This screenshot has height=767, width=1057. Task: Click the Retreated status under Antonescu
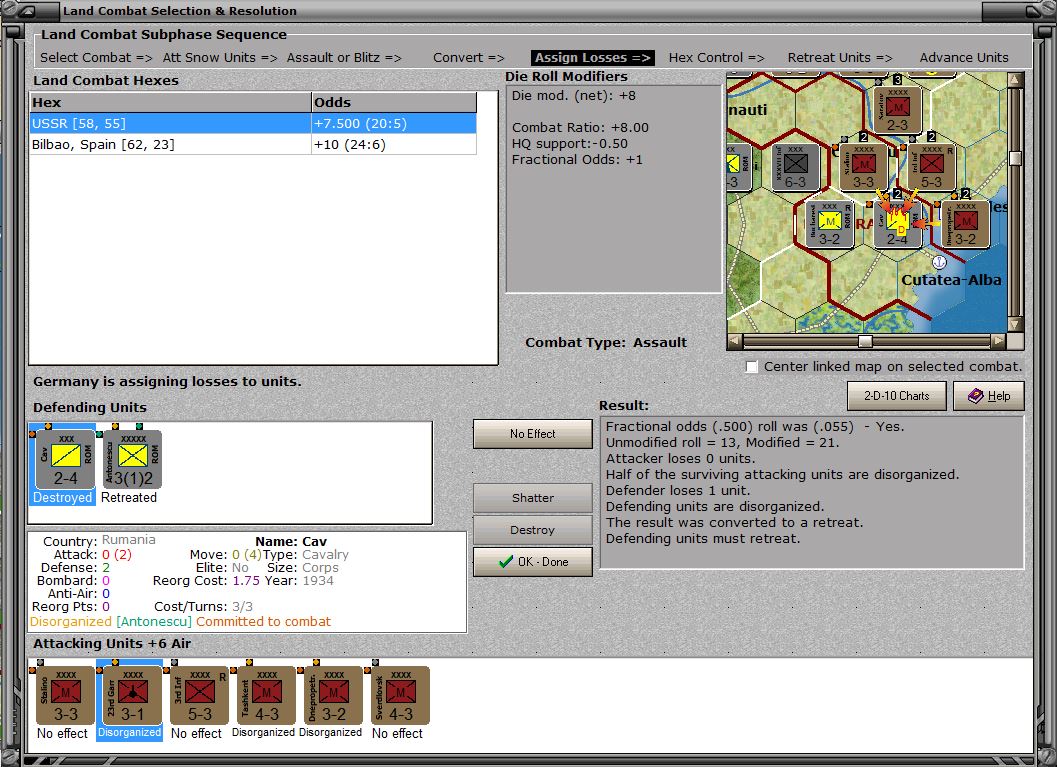(x=129, y=497)
